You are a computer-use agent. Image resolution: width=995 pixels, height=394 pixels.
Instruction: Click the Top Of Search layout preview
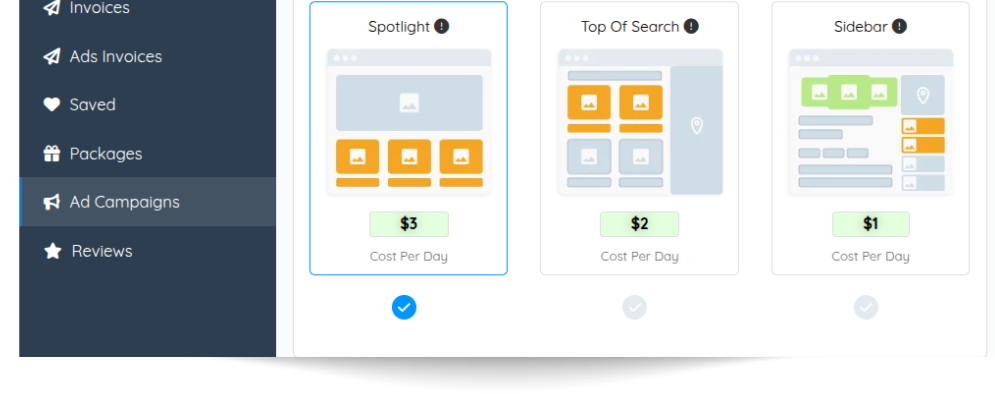tap(640, 122)
